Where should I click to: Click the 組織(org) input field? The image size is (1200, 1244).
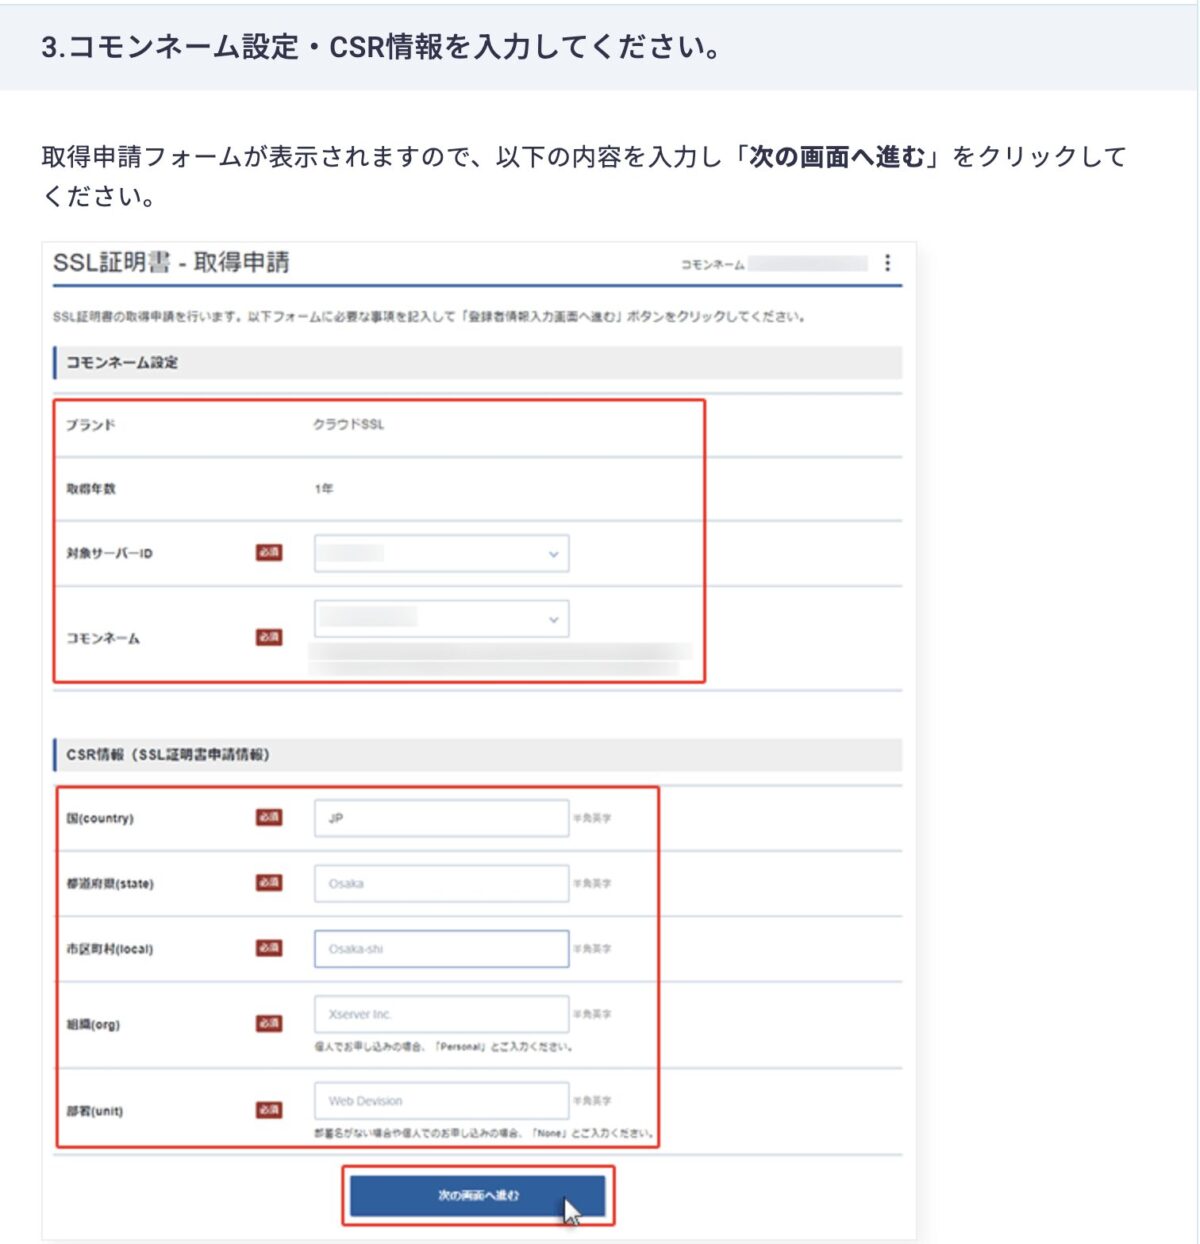pos(441,1014)
